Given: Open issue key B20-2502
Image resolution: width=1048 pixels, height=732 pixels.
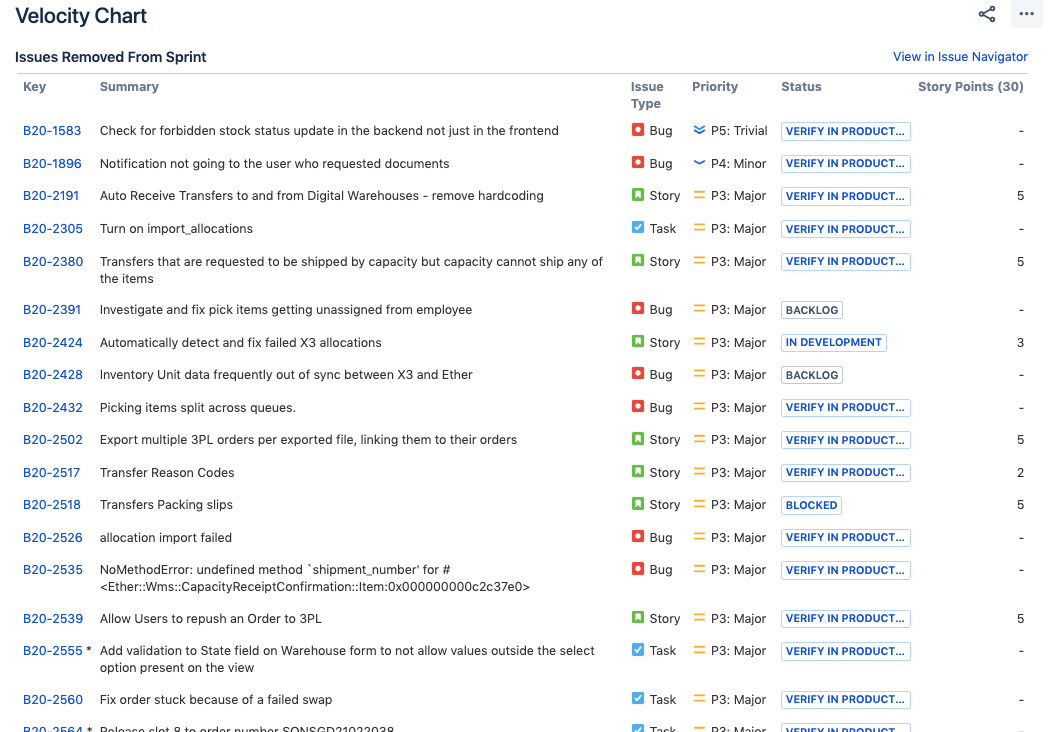Looking at the screenshot, I should [x=53, y=439].
